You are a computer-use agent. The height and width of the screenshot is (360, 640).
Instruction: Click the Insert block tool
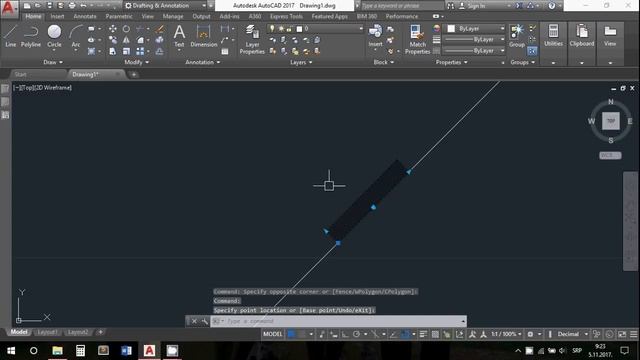(375, 36)
